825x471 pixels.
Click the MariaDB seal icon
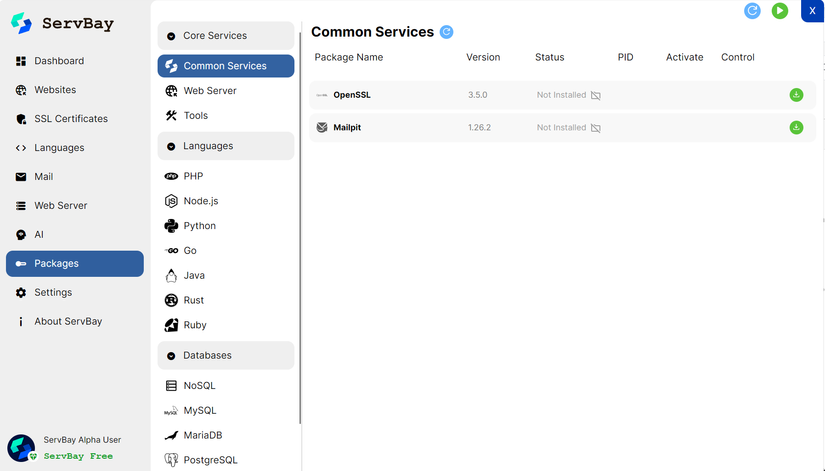point(171,435)
